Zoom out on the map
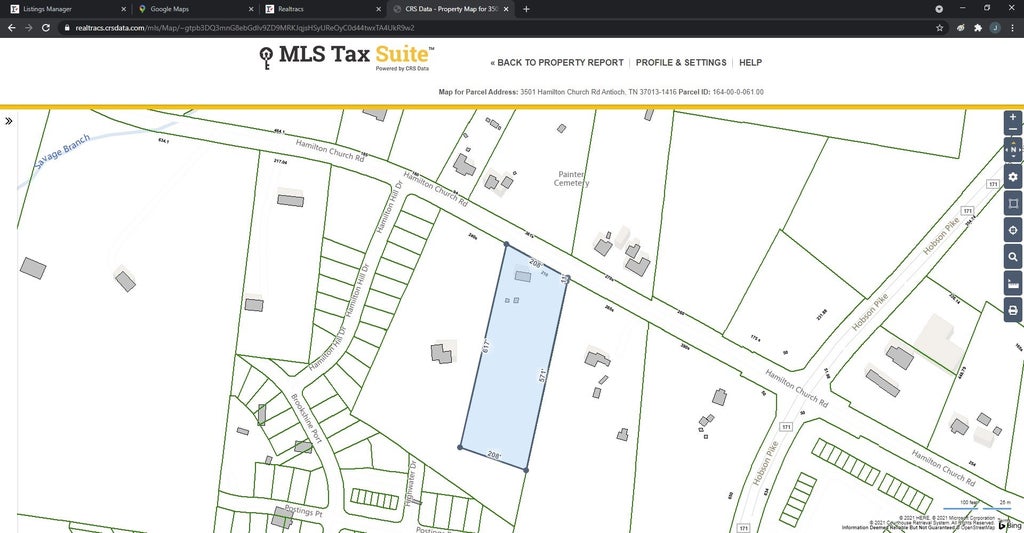The width and height of the screenshot is (1024, 533). 1013,130
